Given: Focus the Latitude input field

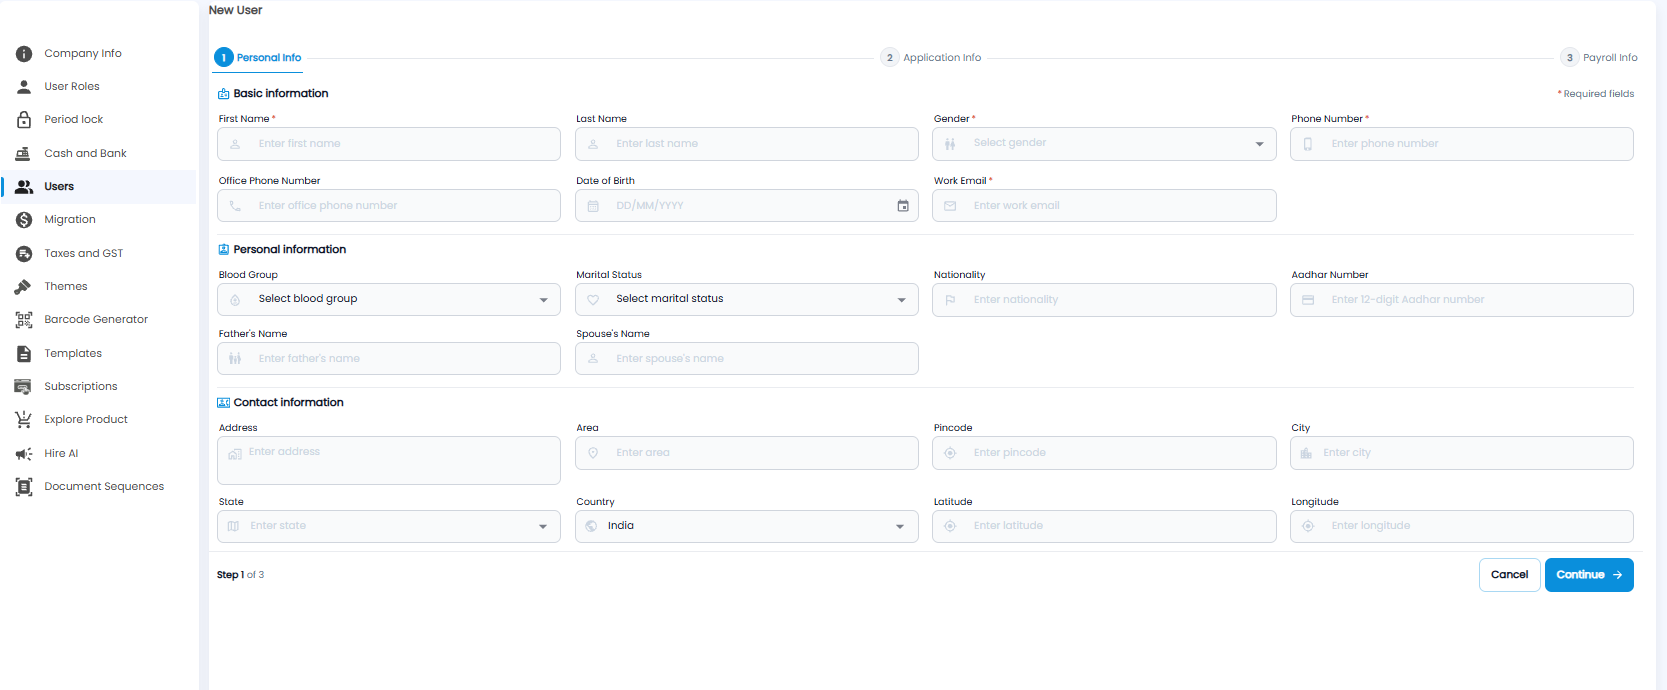Looking at the screenshot, I should (x=1104, y=527).
